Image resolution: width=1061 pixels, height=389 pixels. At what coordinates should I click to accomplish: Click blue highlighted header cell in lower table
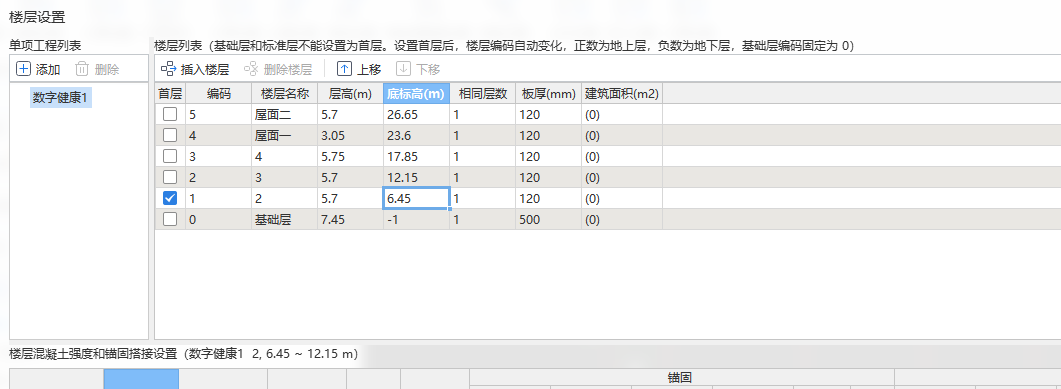(141, 379)
